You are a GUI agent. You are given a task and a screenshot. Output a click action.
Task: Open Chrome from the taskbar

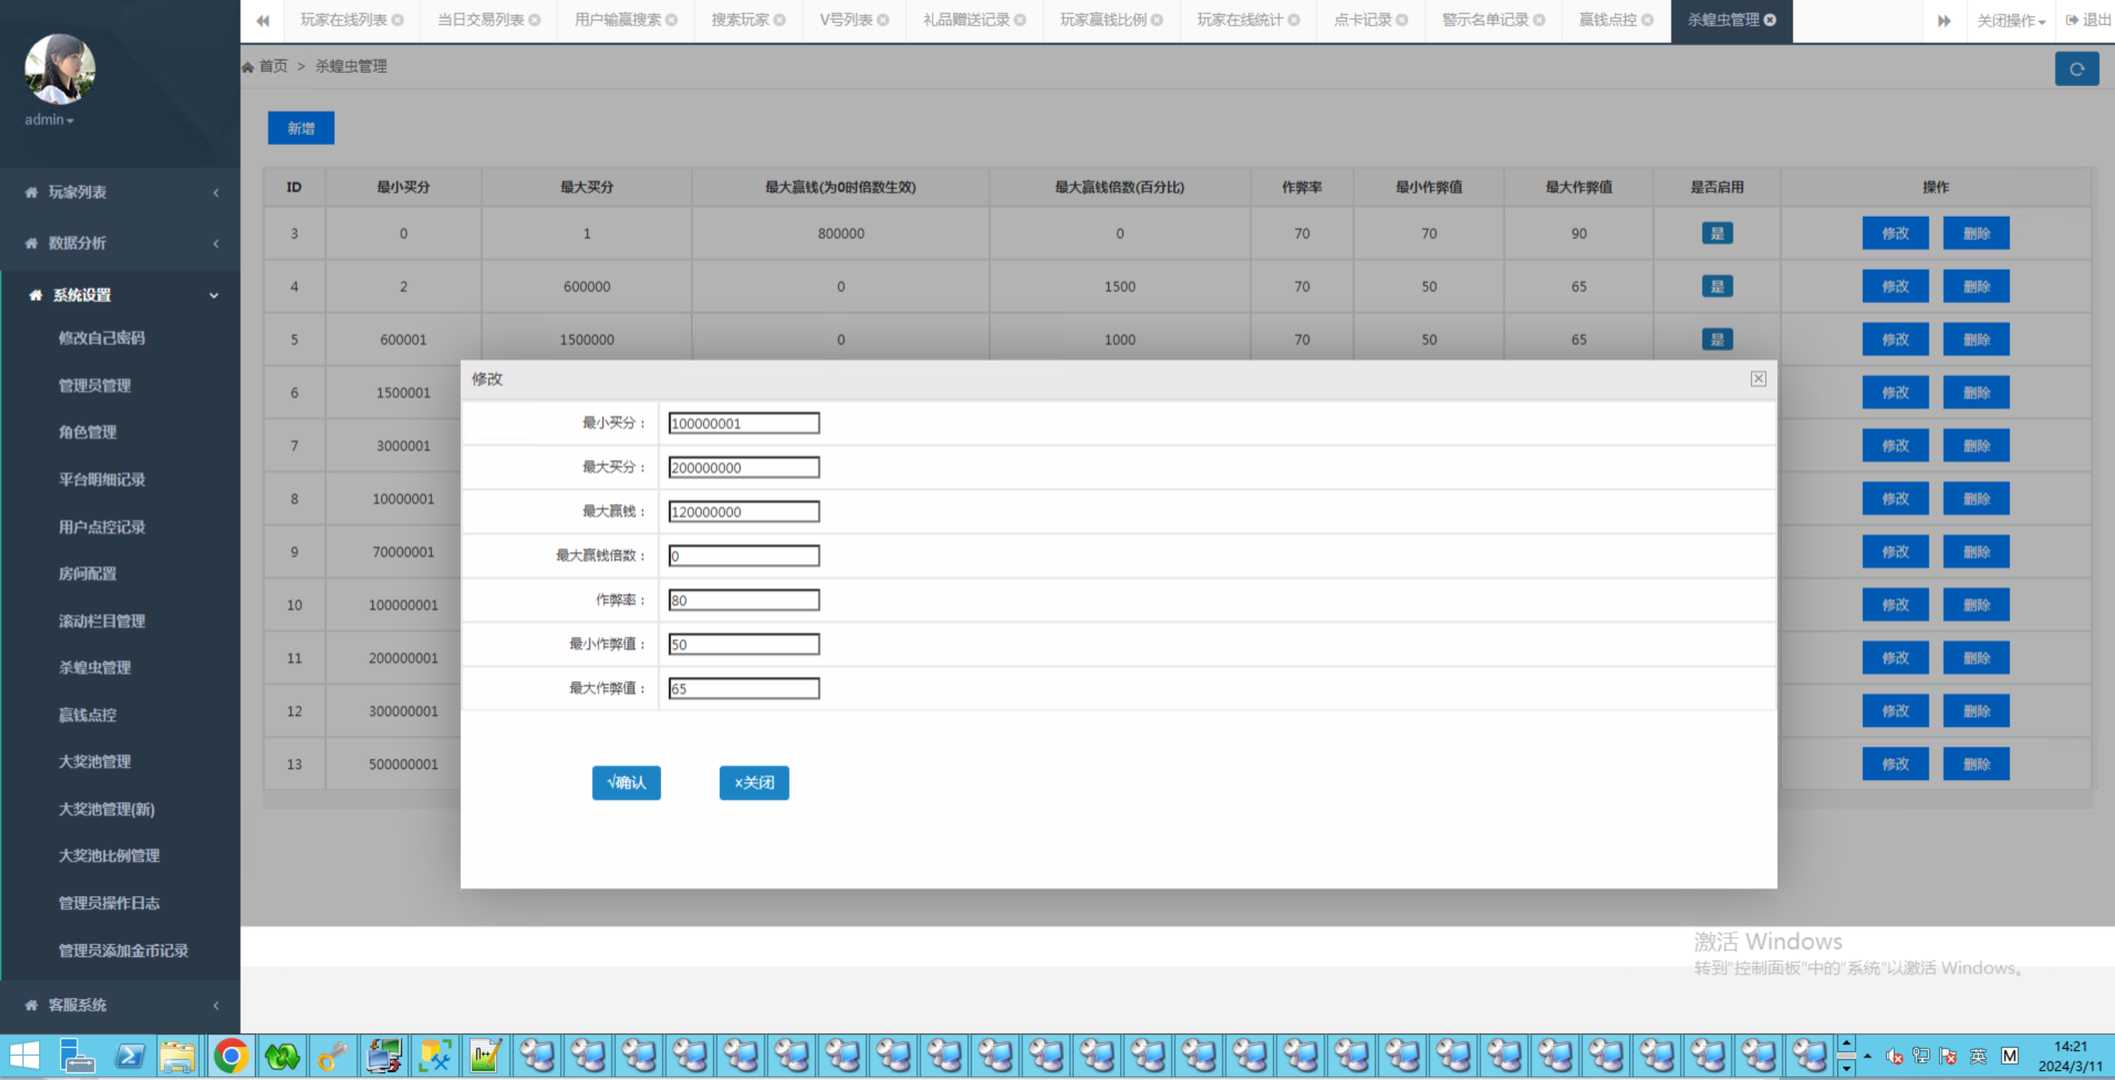click(231, 1056)
